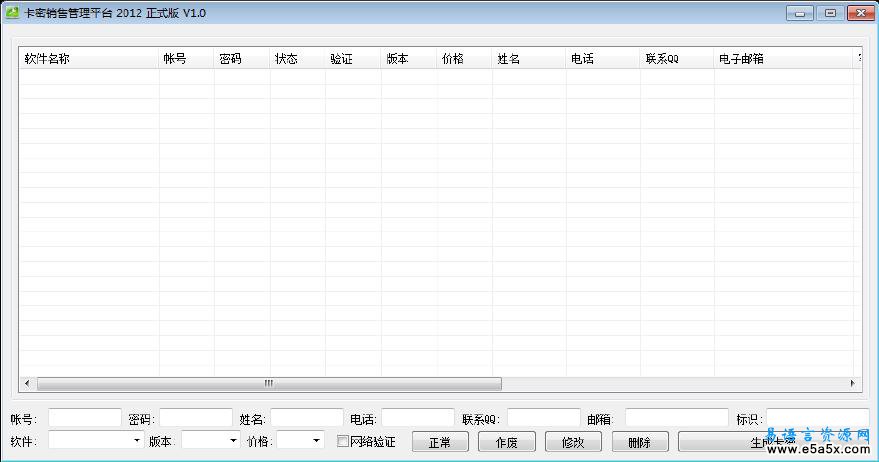The width and height of the screenshot is (879, 462).
Task: Sort by 状态 column header
Action: pyautogui.click(x=297, y=58)
